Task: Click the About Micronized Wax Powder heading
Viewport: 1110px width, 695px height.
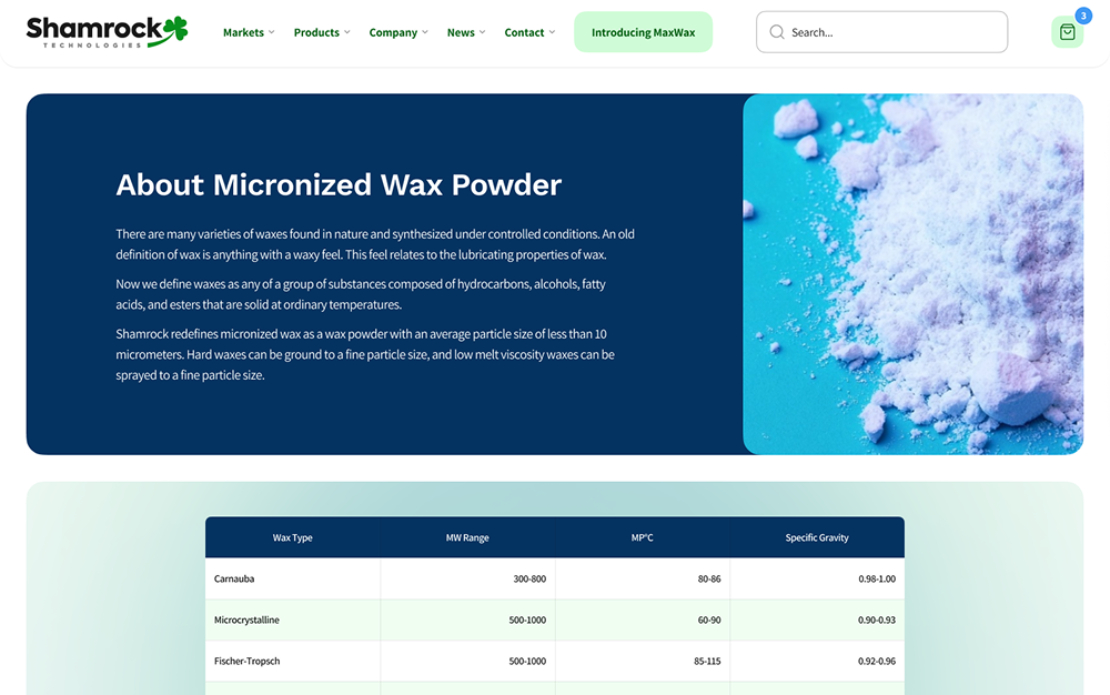Action: [x=339, y=185]
